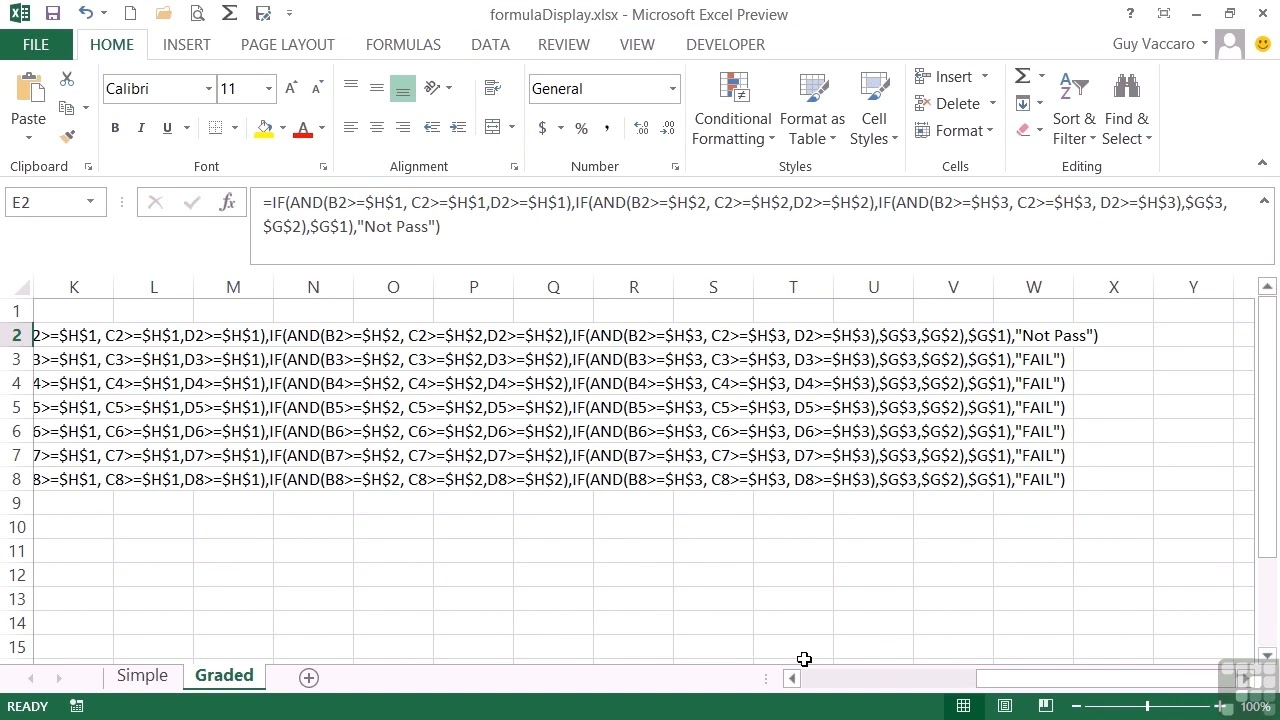The image size is (1280, 720).
Task: Open Conditional Formatting menu
Action: pyautogui.click(x=733, y=110)
